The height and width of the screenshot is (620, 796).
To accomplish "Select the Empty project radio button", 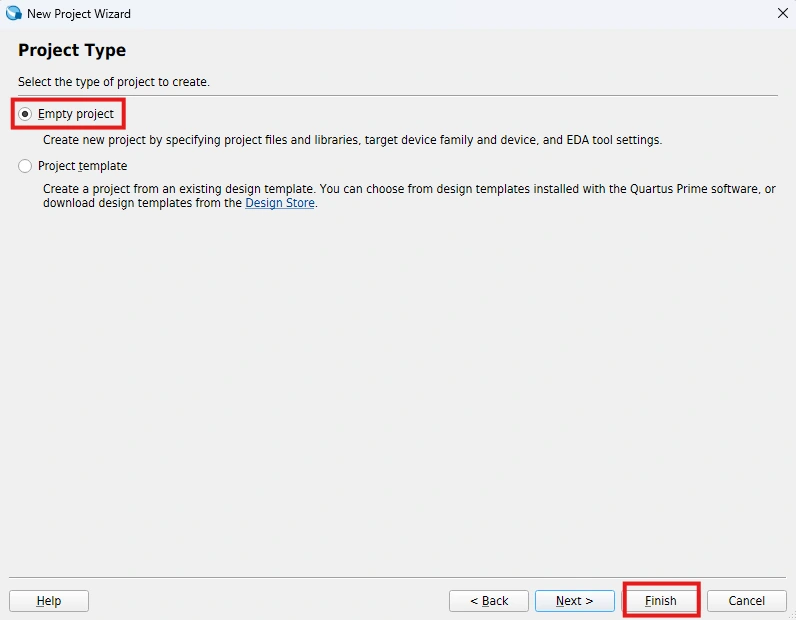I will (x=25, y=114).
